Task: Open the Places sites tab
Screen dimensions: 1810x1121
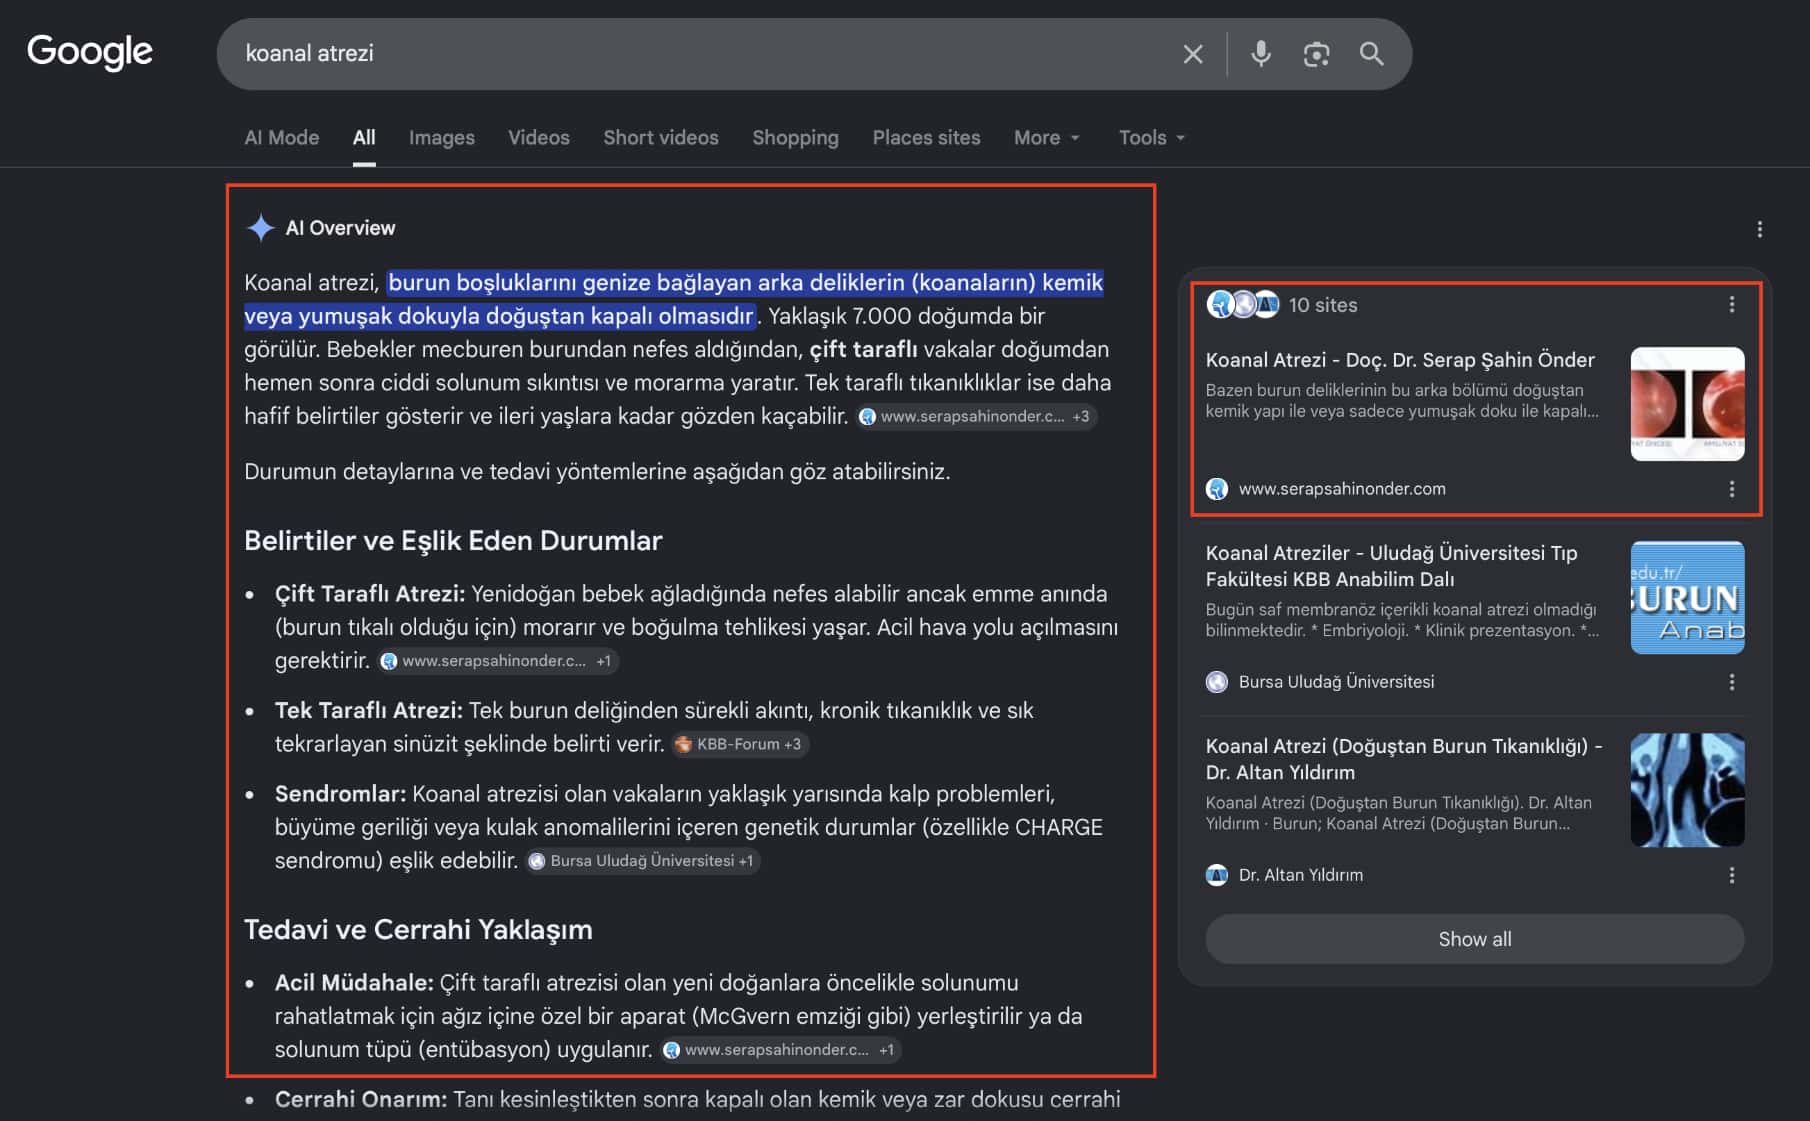Action: [x=926, y=138]
